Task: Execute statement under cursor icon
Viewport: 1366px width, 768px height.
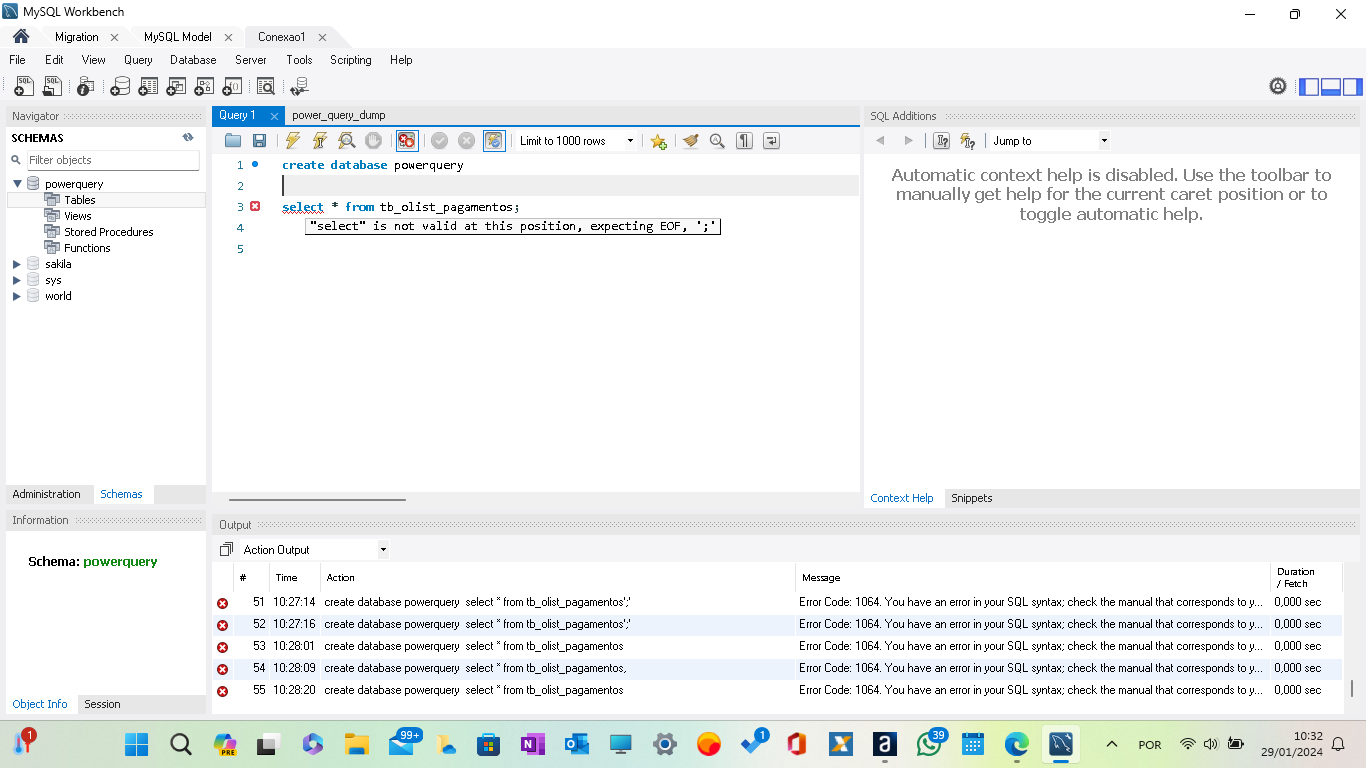Action: (320, 141)
